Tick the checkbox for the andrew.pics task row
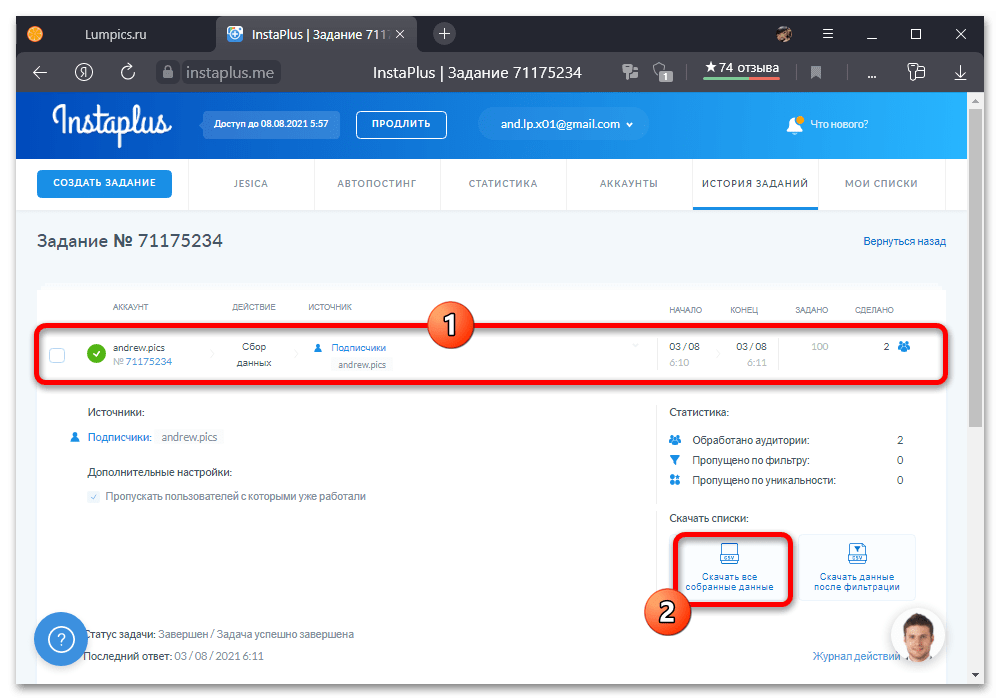1000x700 pixels. point(57,355)
